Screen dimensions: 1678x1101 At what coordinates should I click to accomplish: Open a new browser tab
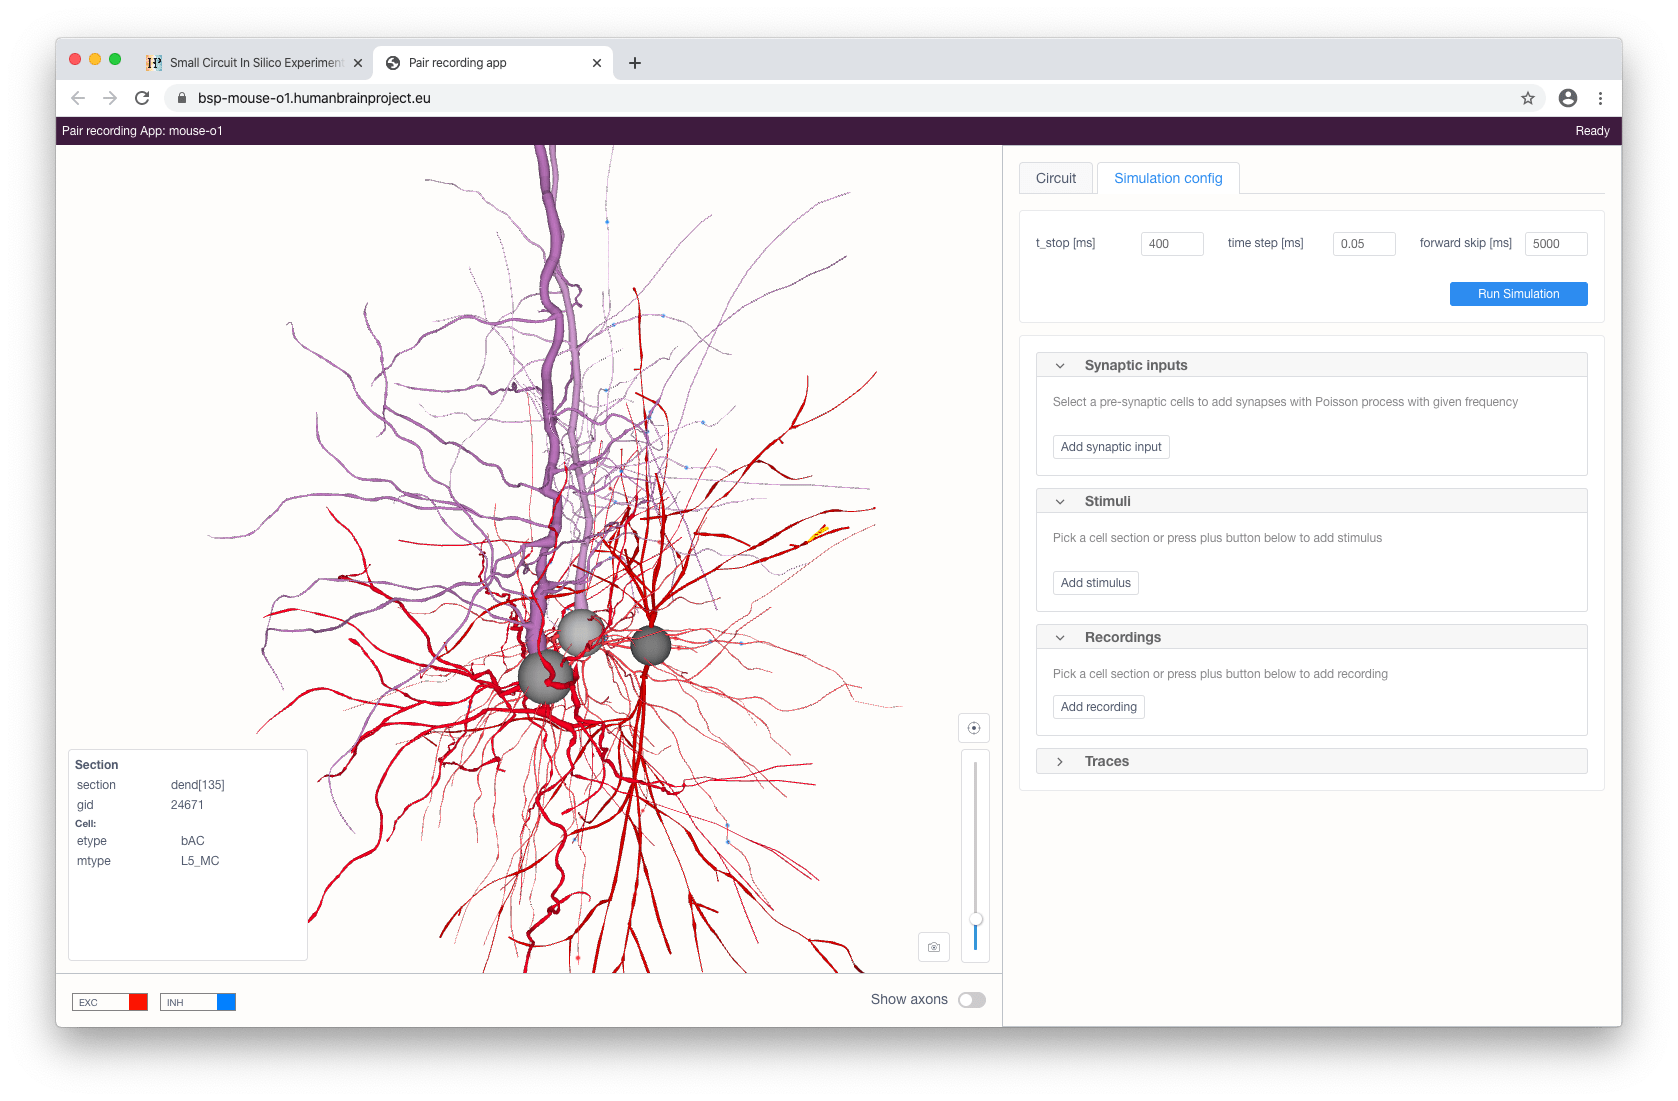635,63
